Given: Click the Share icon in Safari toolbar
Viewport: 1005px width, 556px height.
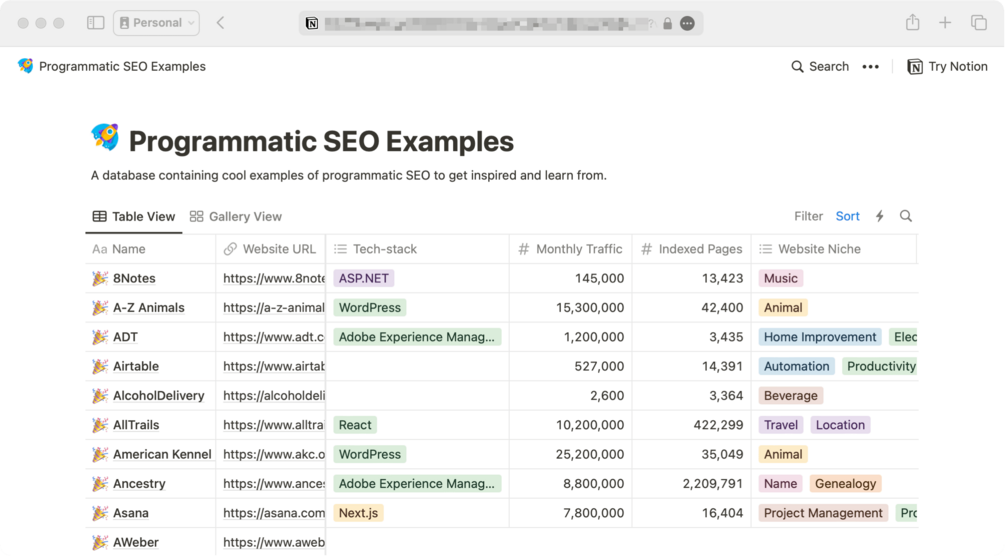Looking at the screenshot, I should (912, 23).
